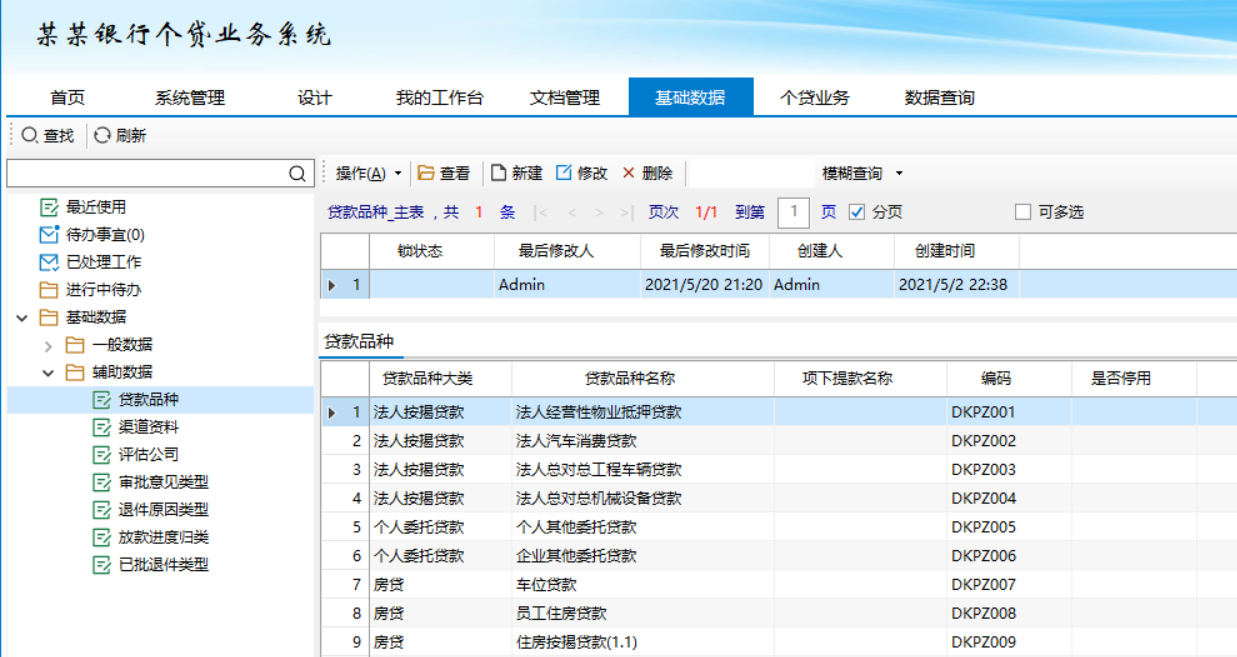Click the 编码 column header

click(x=995, y=378)
